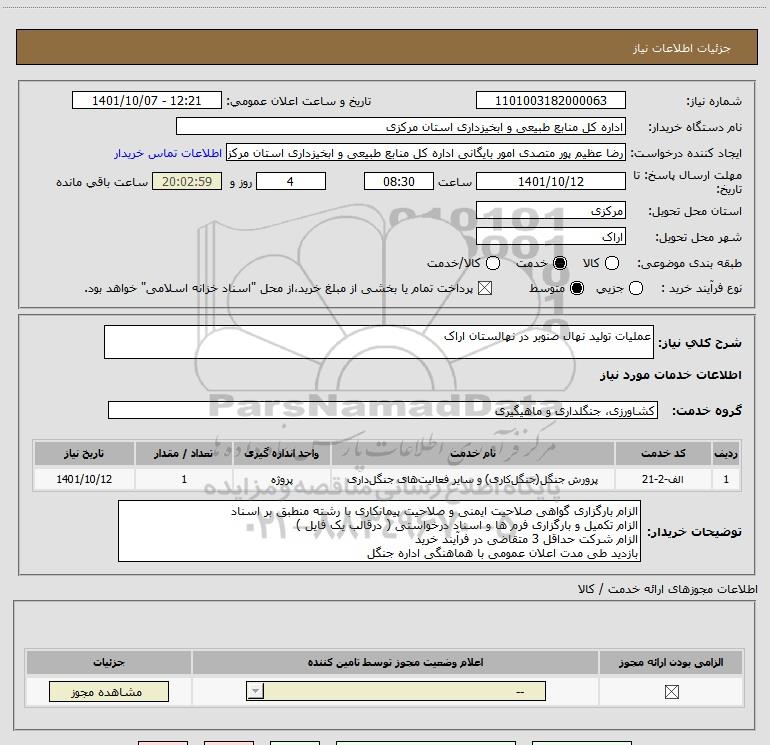Click request creator field رضا عظیم پور
Image resolution: width=770 pixels, height=745 pixels.
425,153
